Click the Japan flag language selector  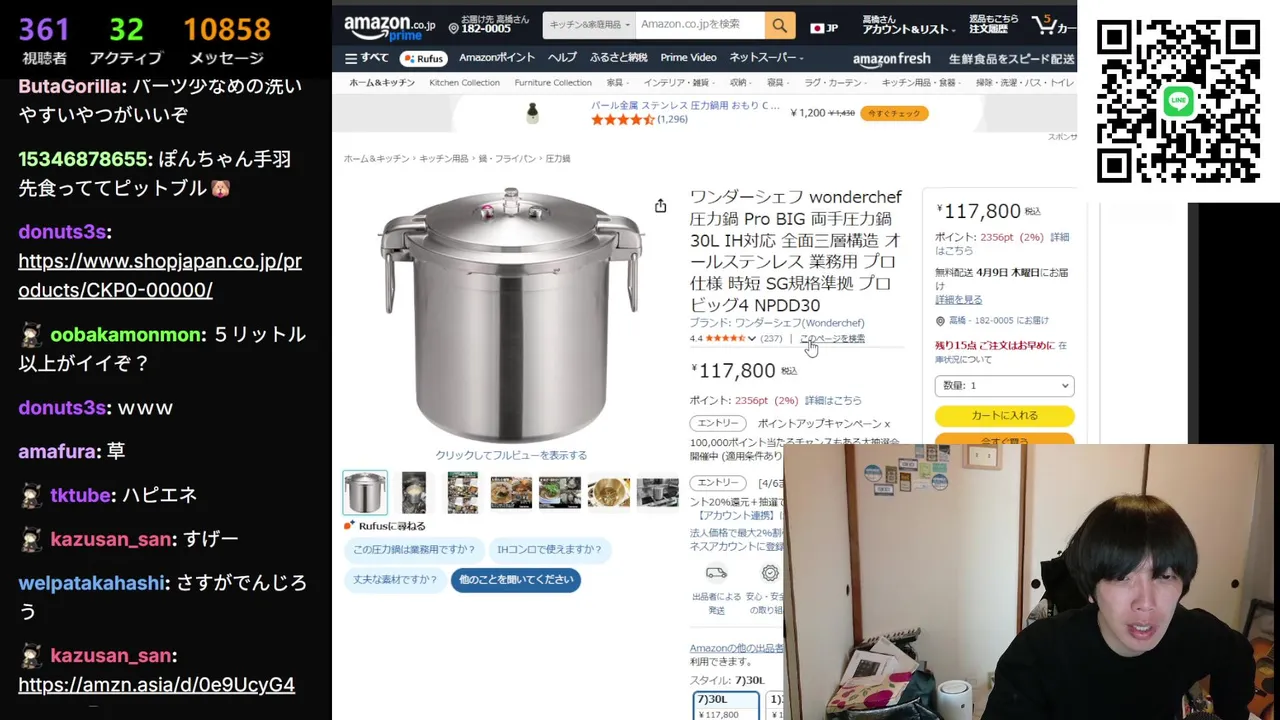pyautogui.click(x=824, y=28)
